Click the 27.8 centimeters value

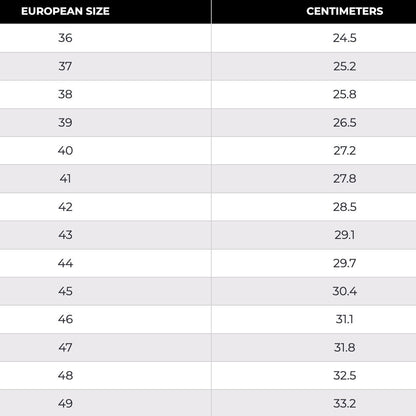(345, 179)
